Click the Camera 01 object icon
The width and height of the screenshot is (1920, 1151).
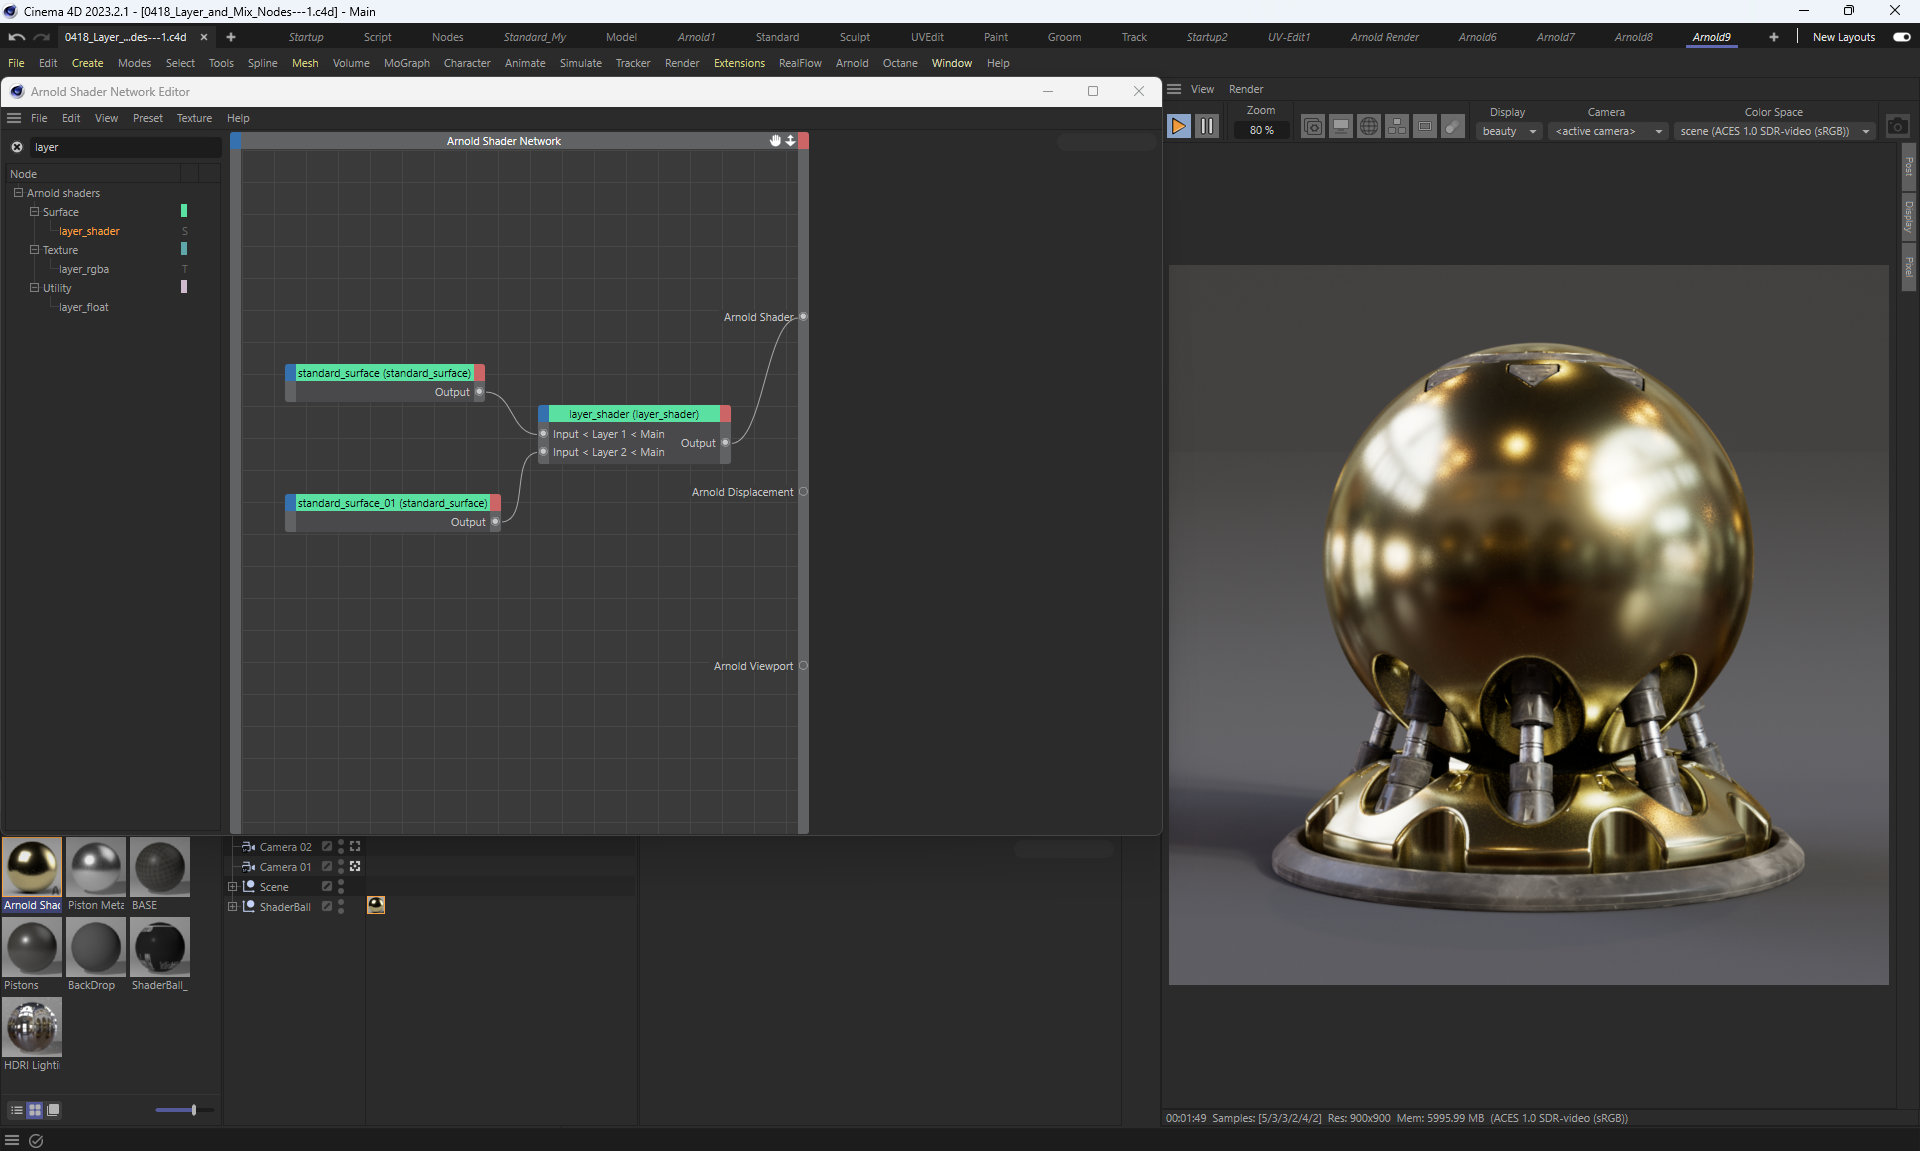[x=249, y=867]
